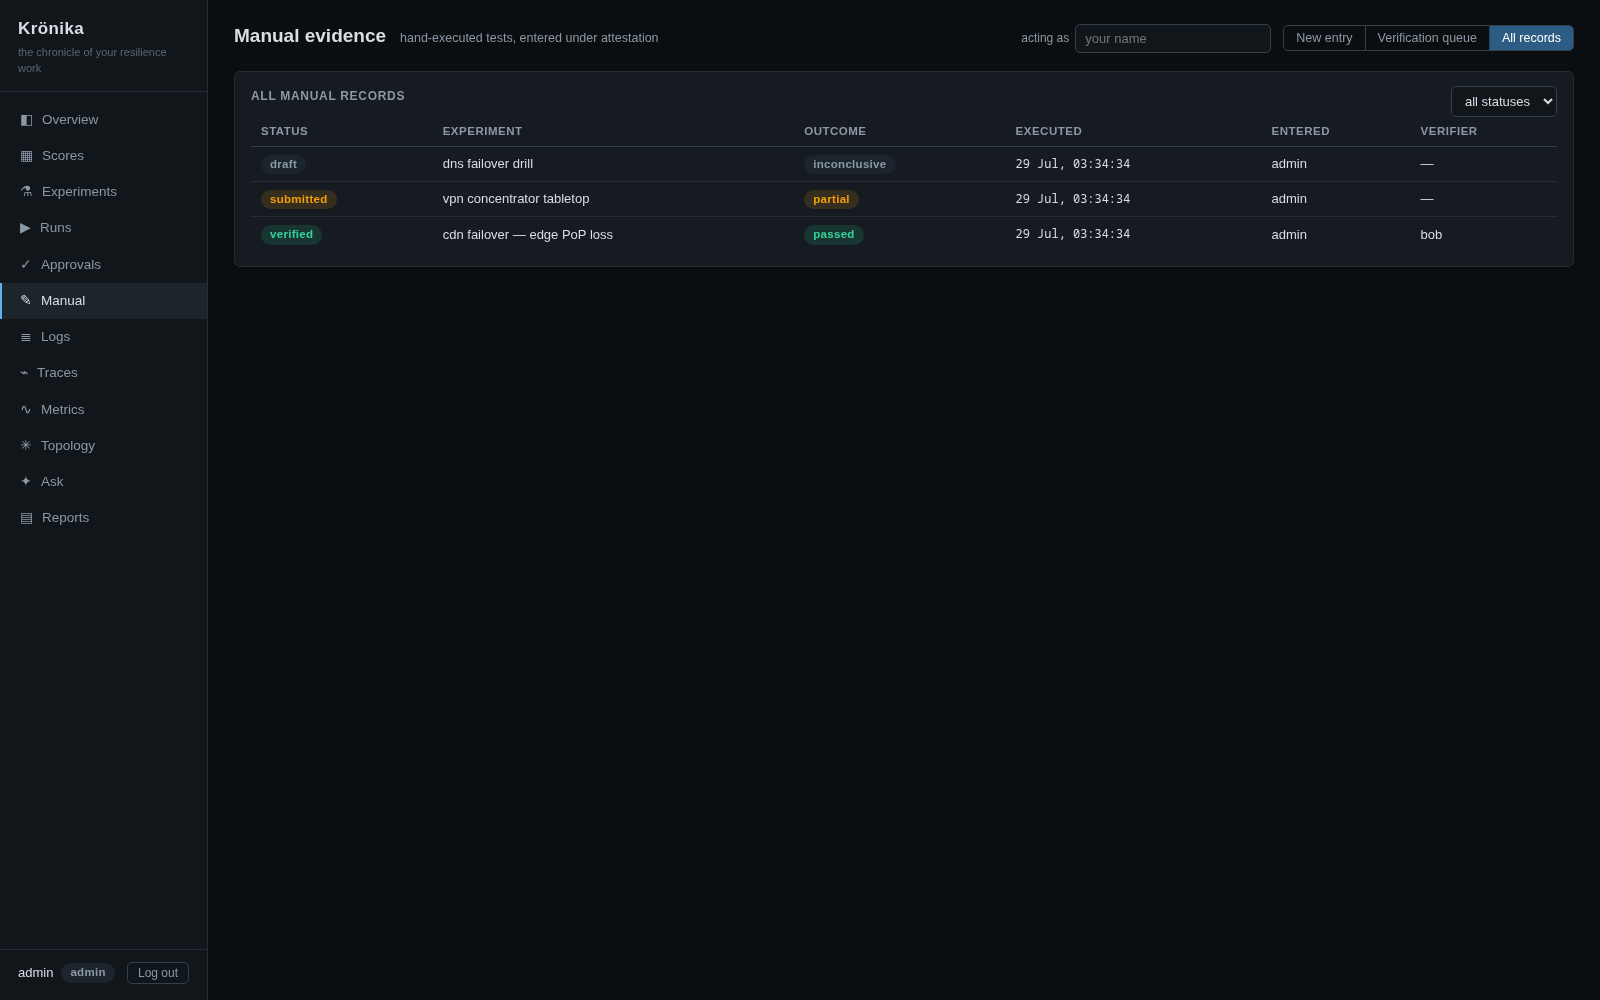Select the All records tab
This screenshot has height=1000, width=1600.
[x=1531, y=38]
